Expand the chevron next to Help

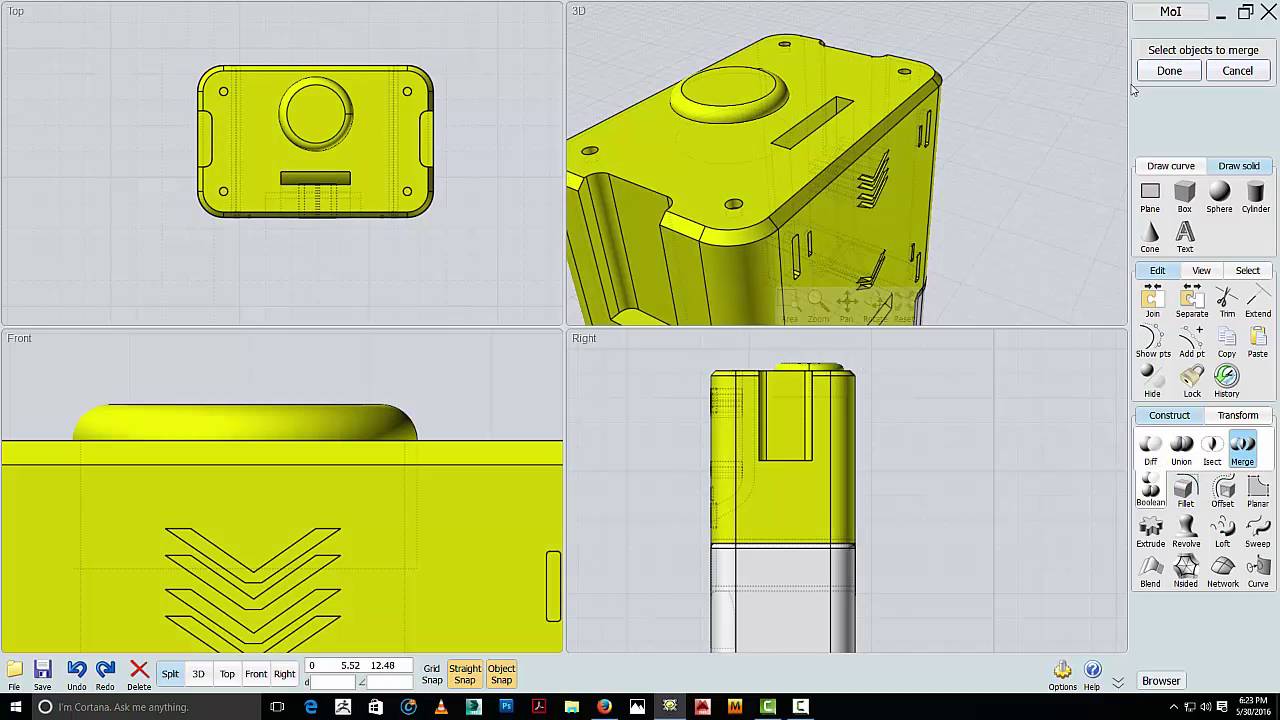pos(1118,681)
